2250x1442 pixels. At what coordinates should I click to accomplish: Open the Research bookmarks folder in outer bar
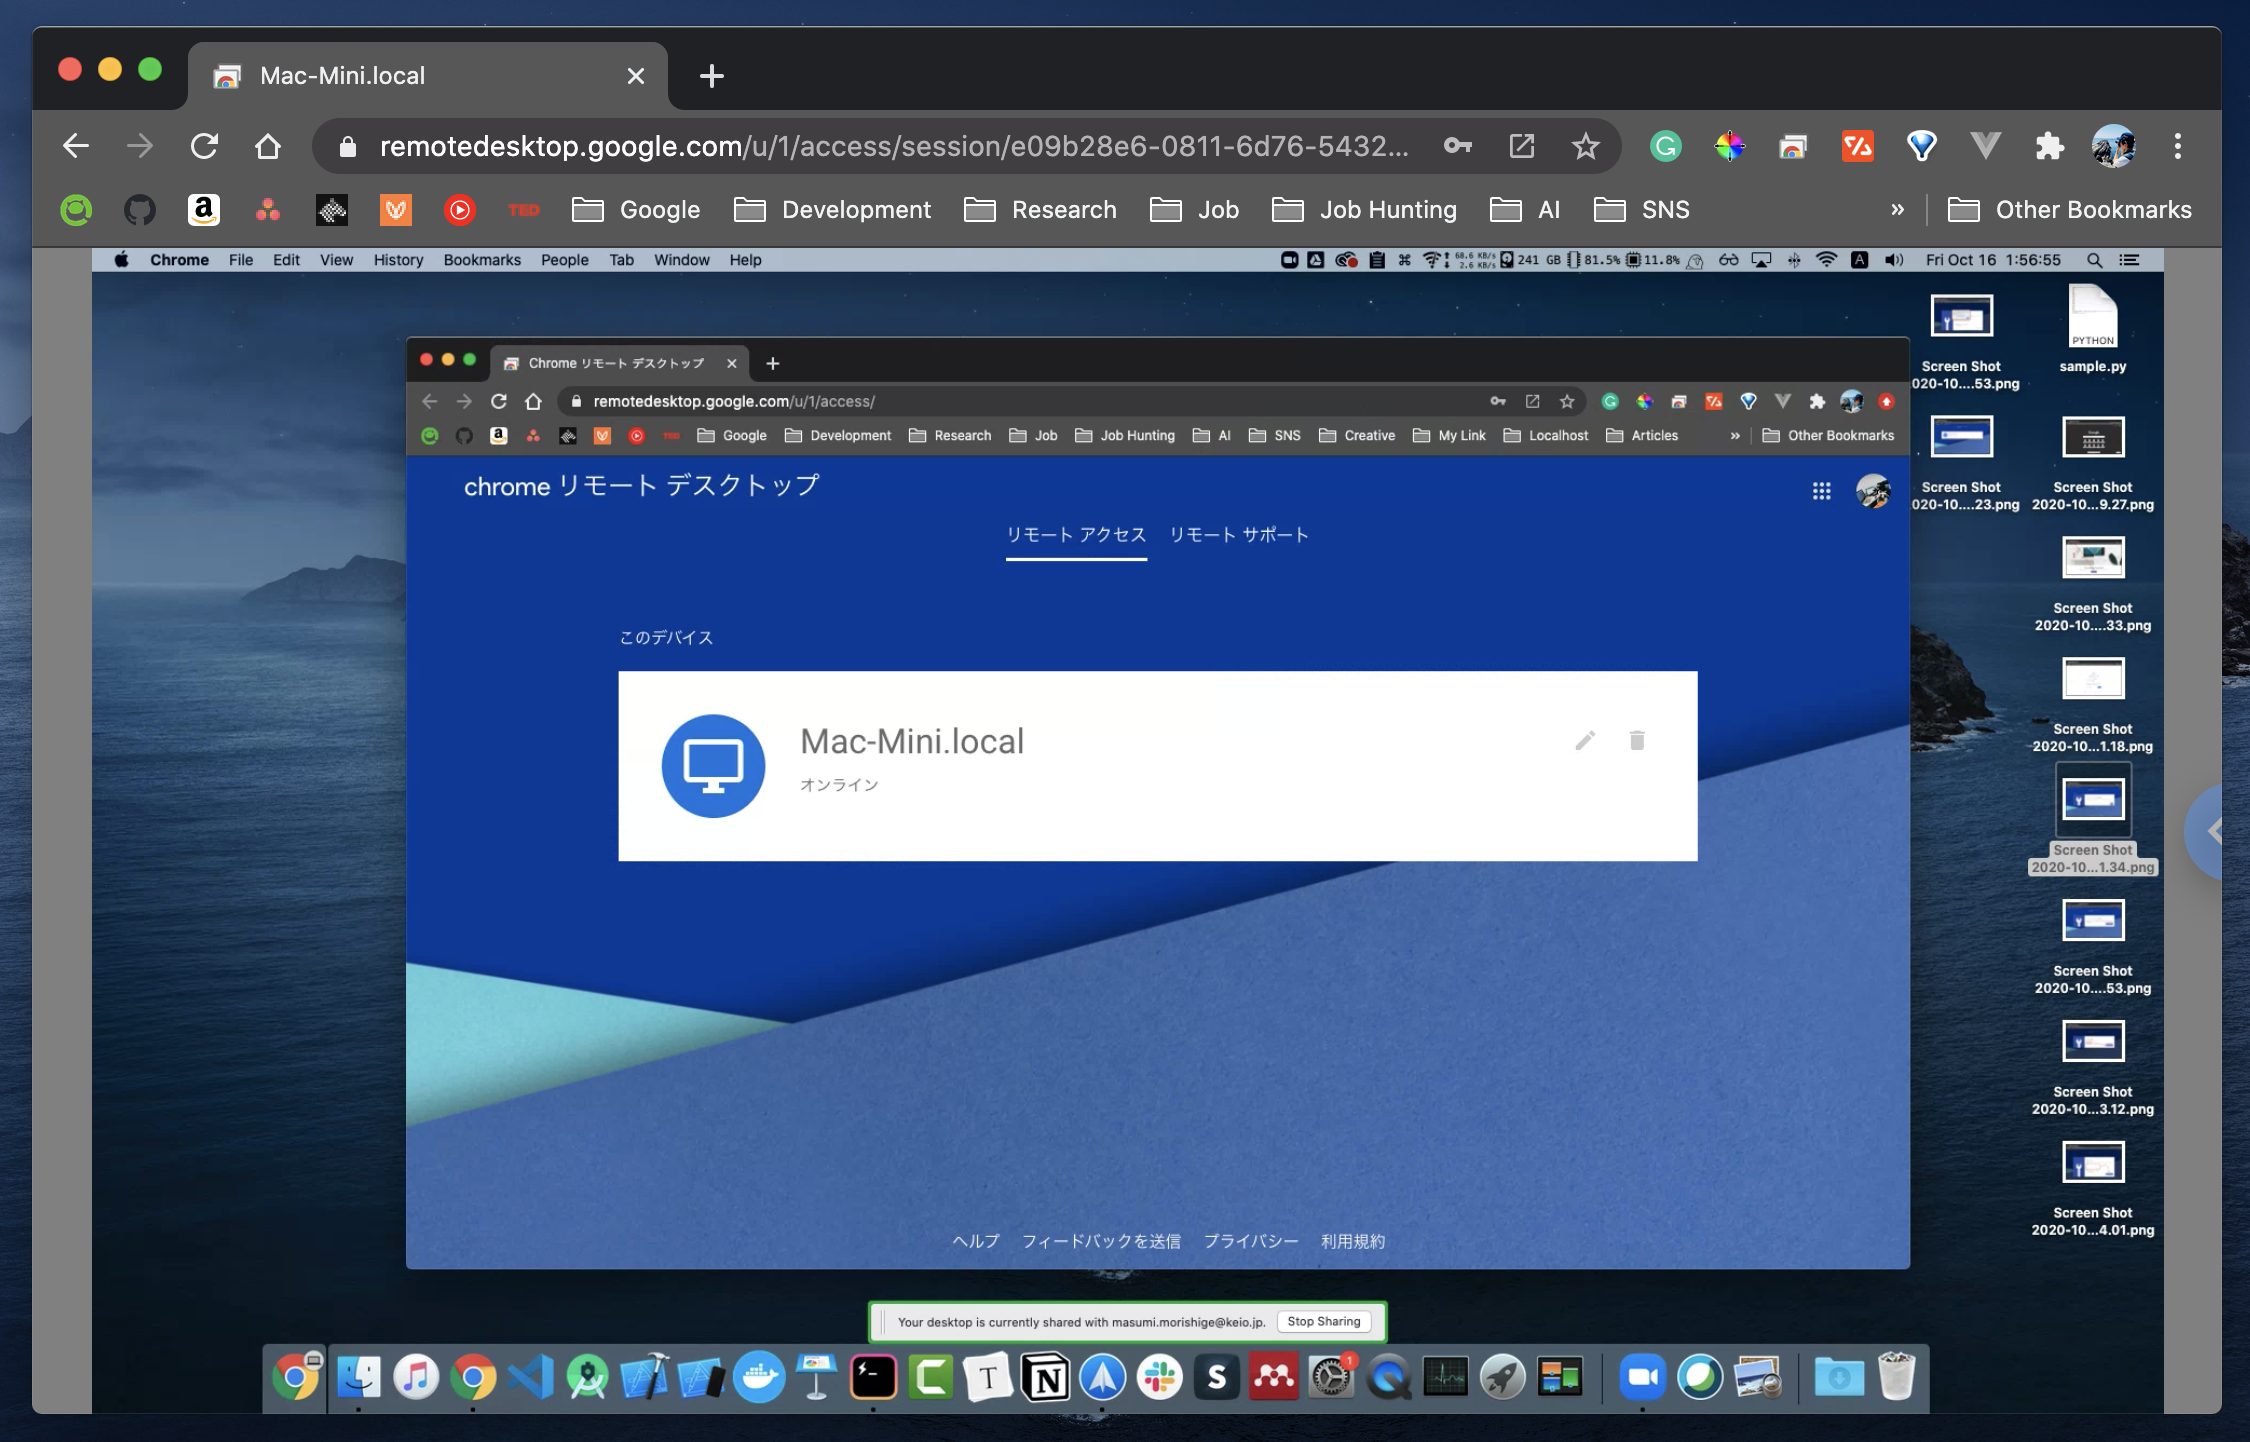point(1040,210)
